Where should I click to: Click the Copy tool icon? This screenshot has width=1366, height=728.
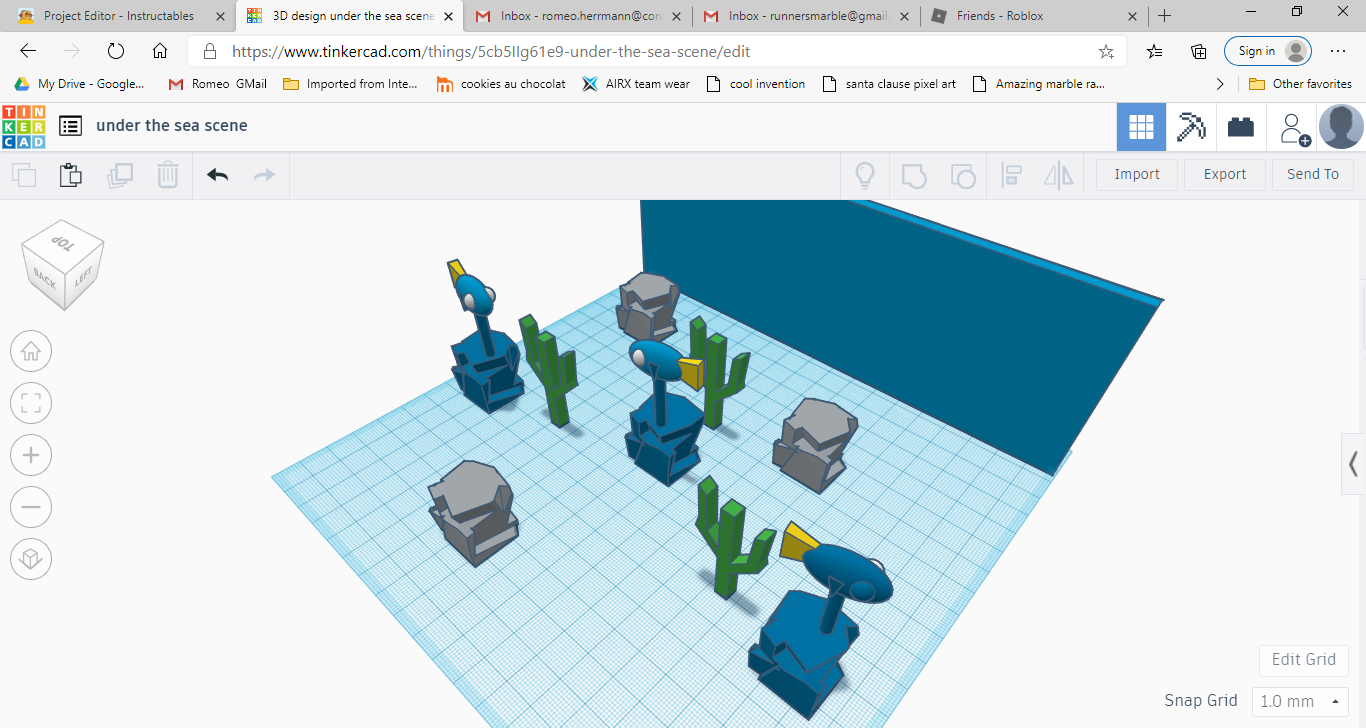click(24, 175)
